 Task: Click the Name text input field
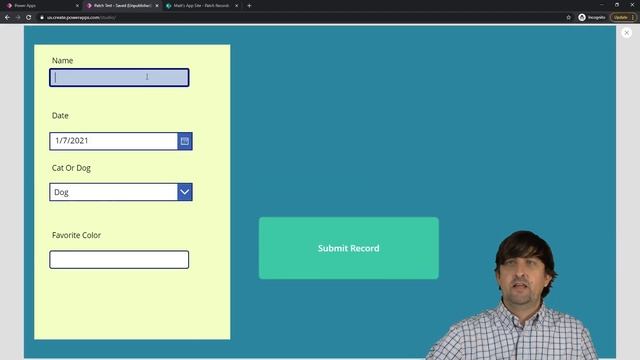click(119, 78)
